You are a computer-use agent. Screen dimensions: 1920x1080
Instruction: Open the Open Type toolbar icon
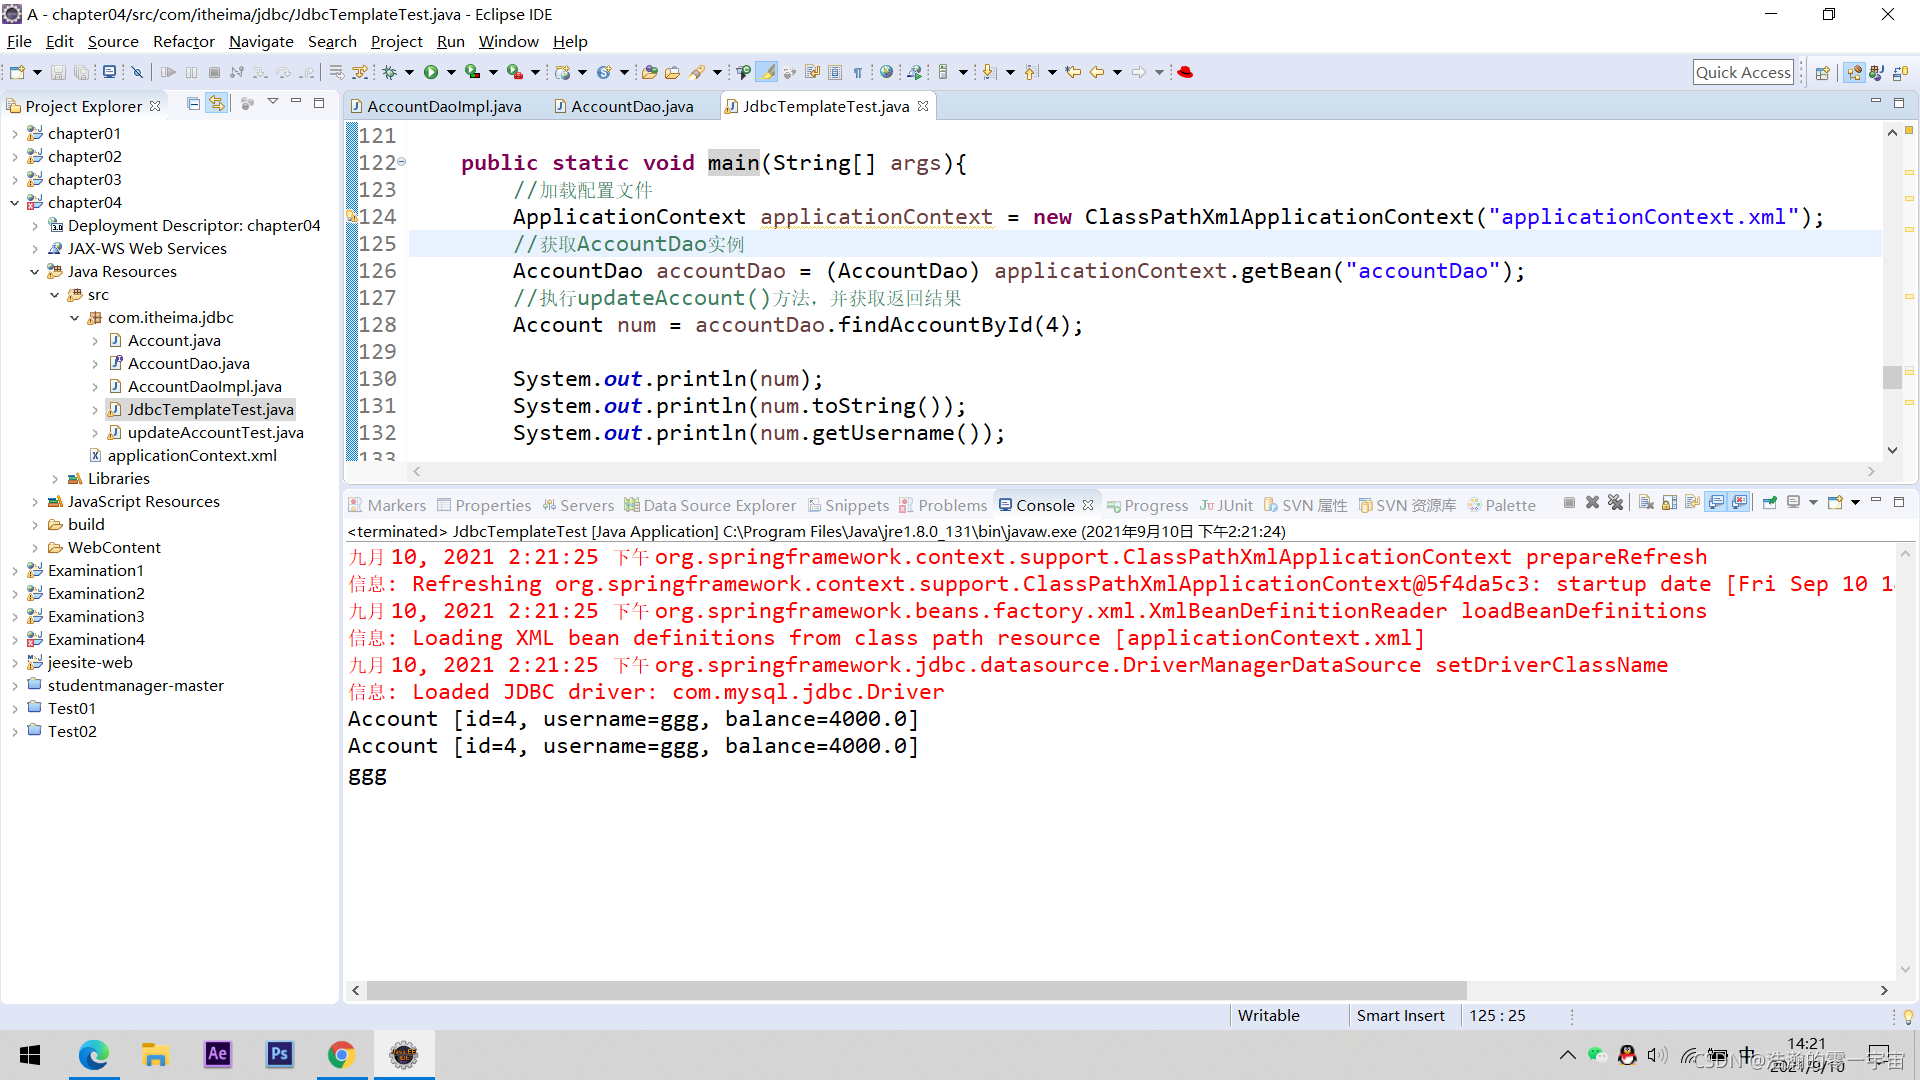pyautogui.click(x=649, y=72)
